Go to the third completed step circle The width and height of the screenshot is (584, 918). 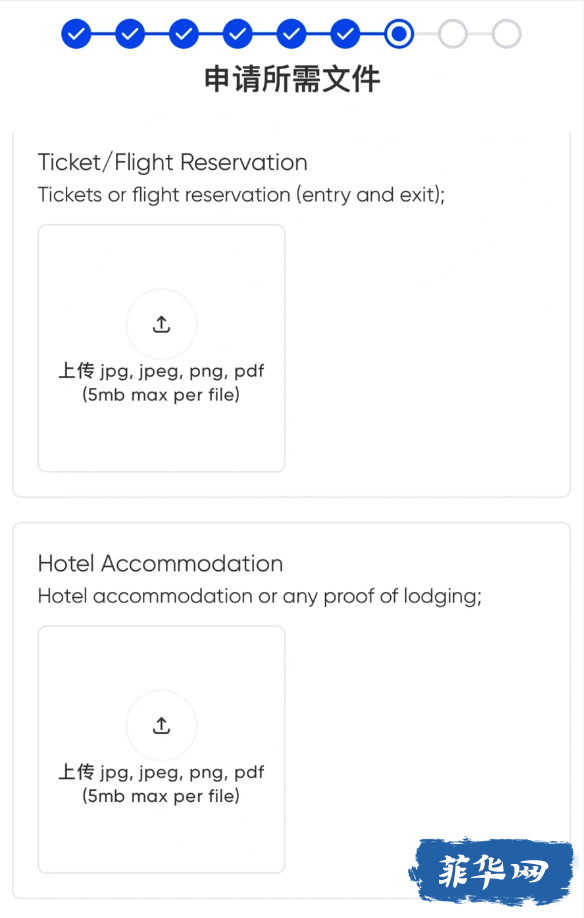pyautogui.click(x=184, y=34)
